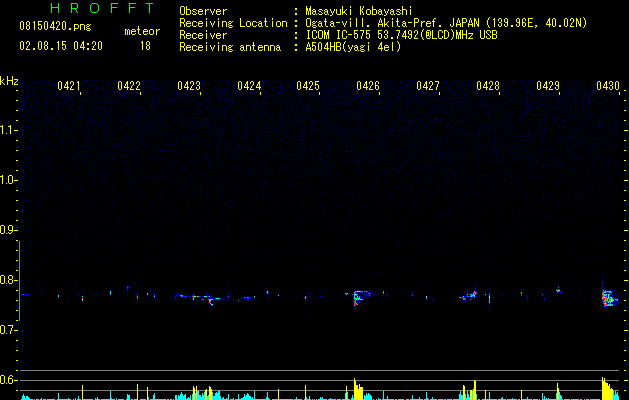
Task: Click the HROFFT title text
Action: coord(103,8)
